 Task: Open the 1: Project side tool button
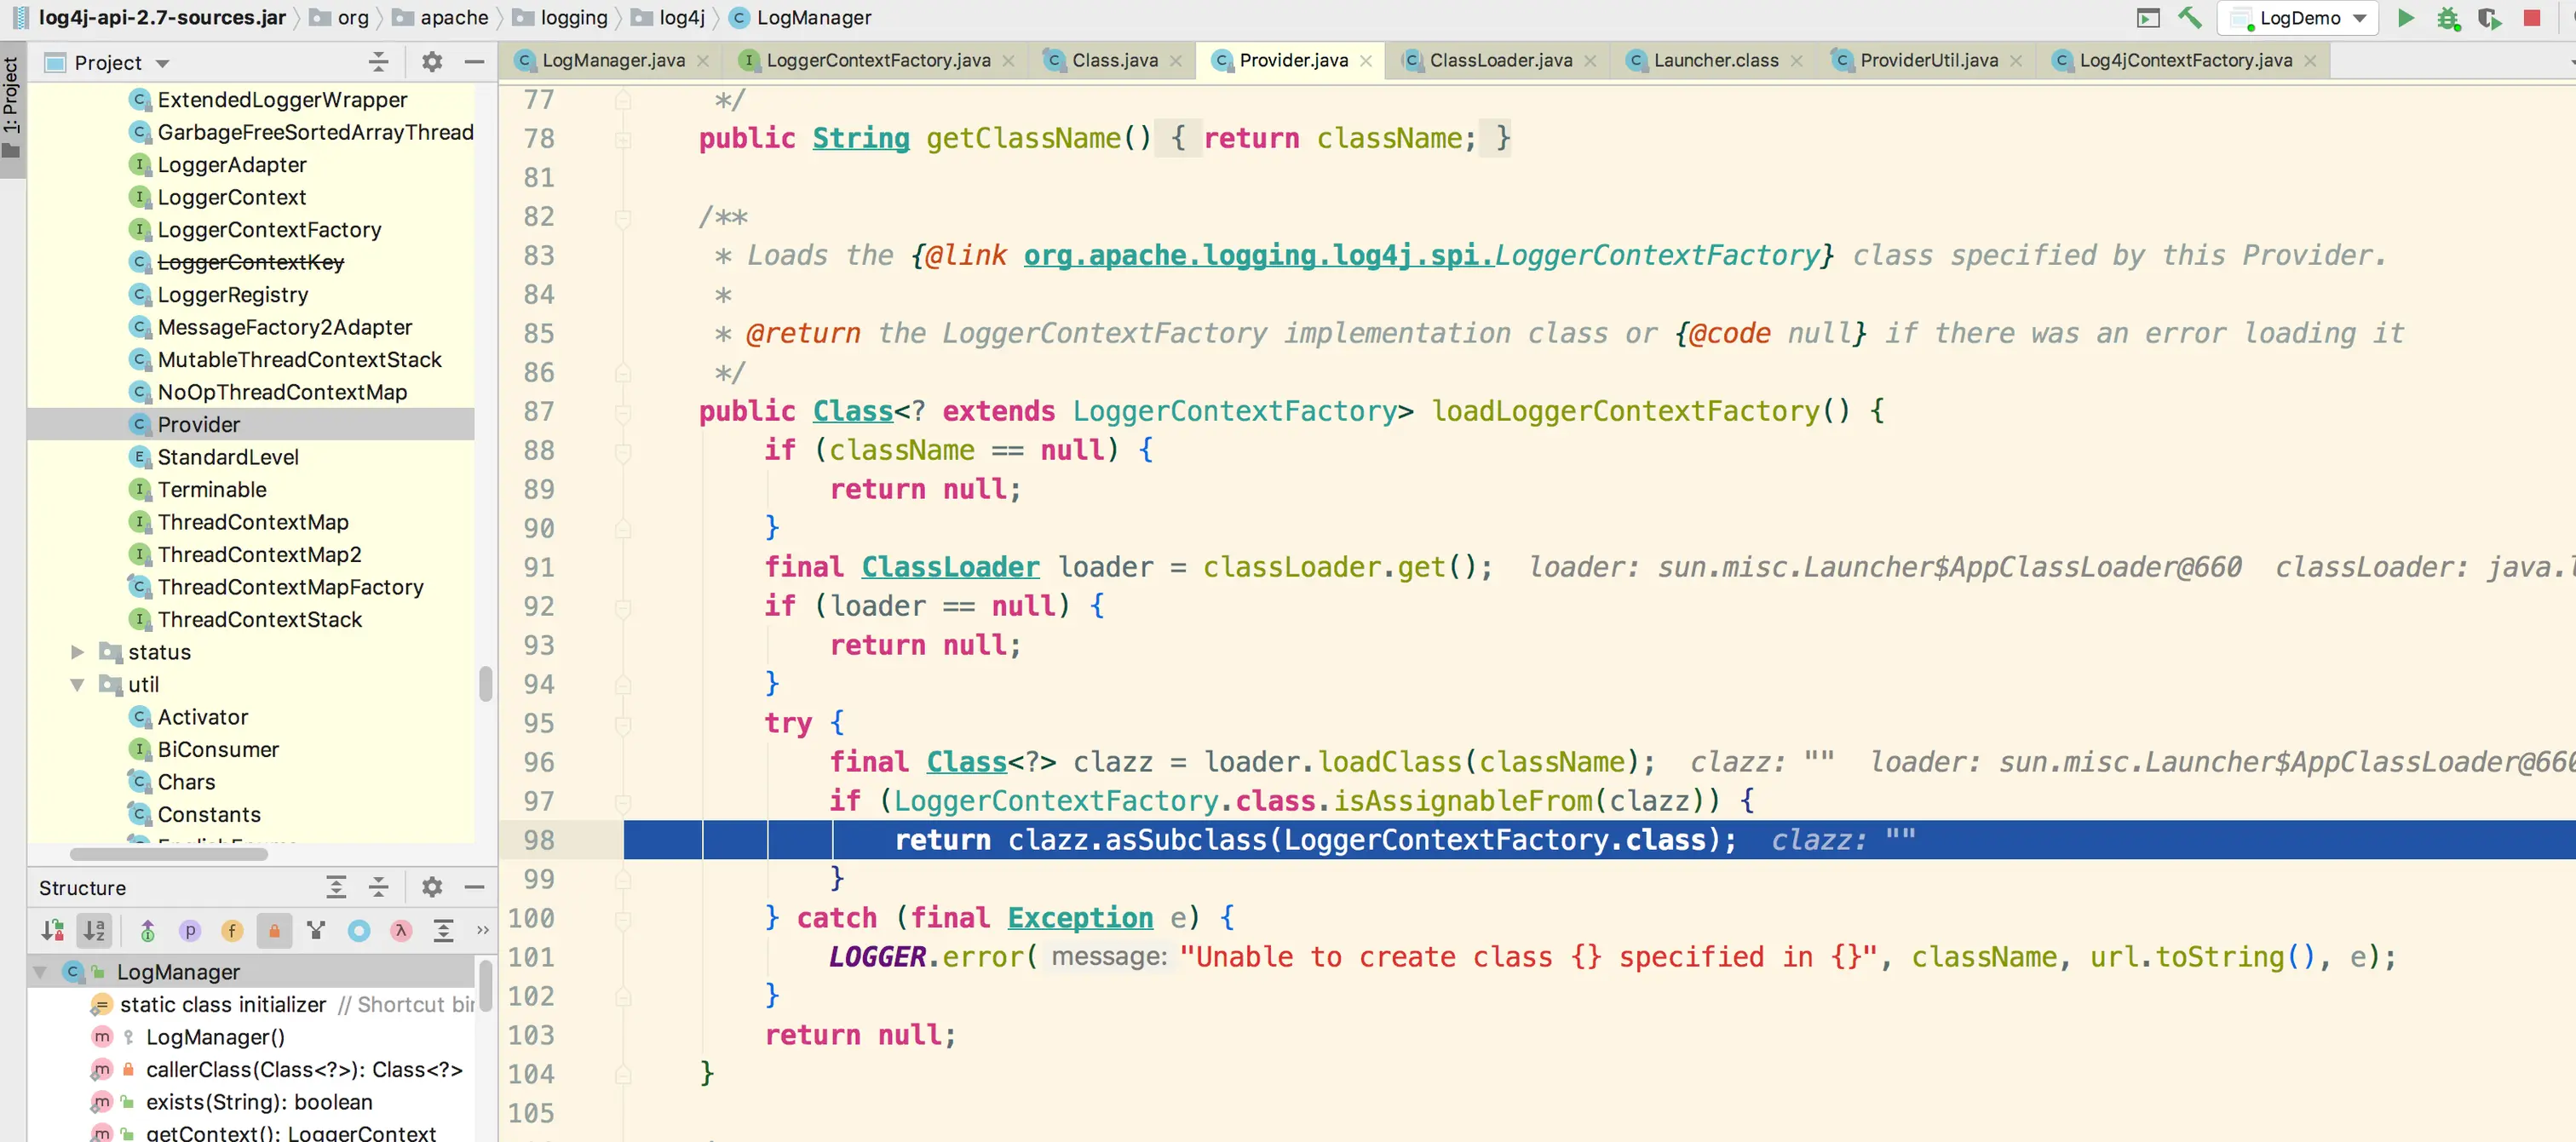point(12,109)
